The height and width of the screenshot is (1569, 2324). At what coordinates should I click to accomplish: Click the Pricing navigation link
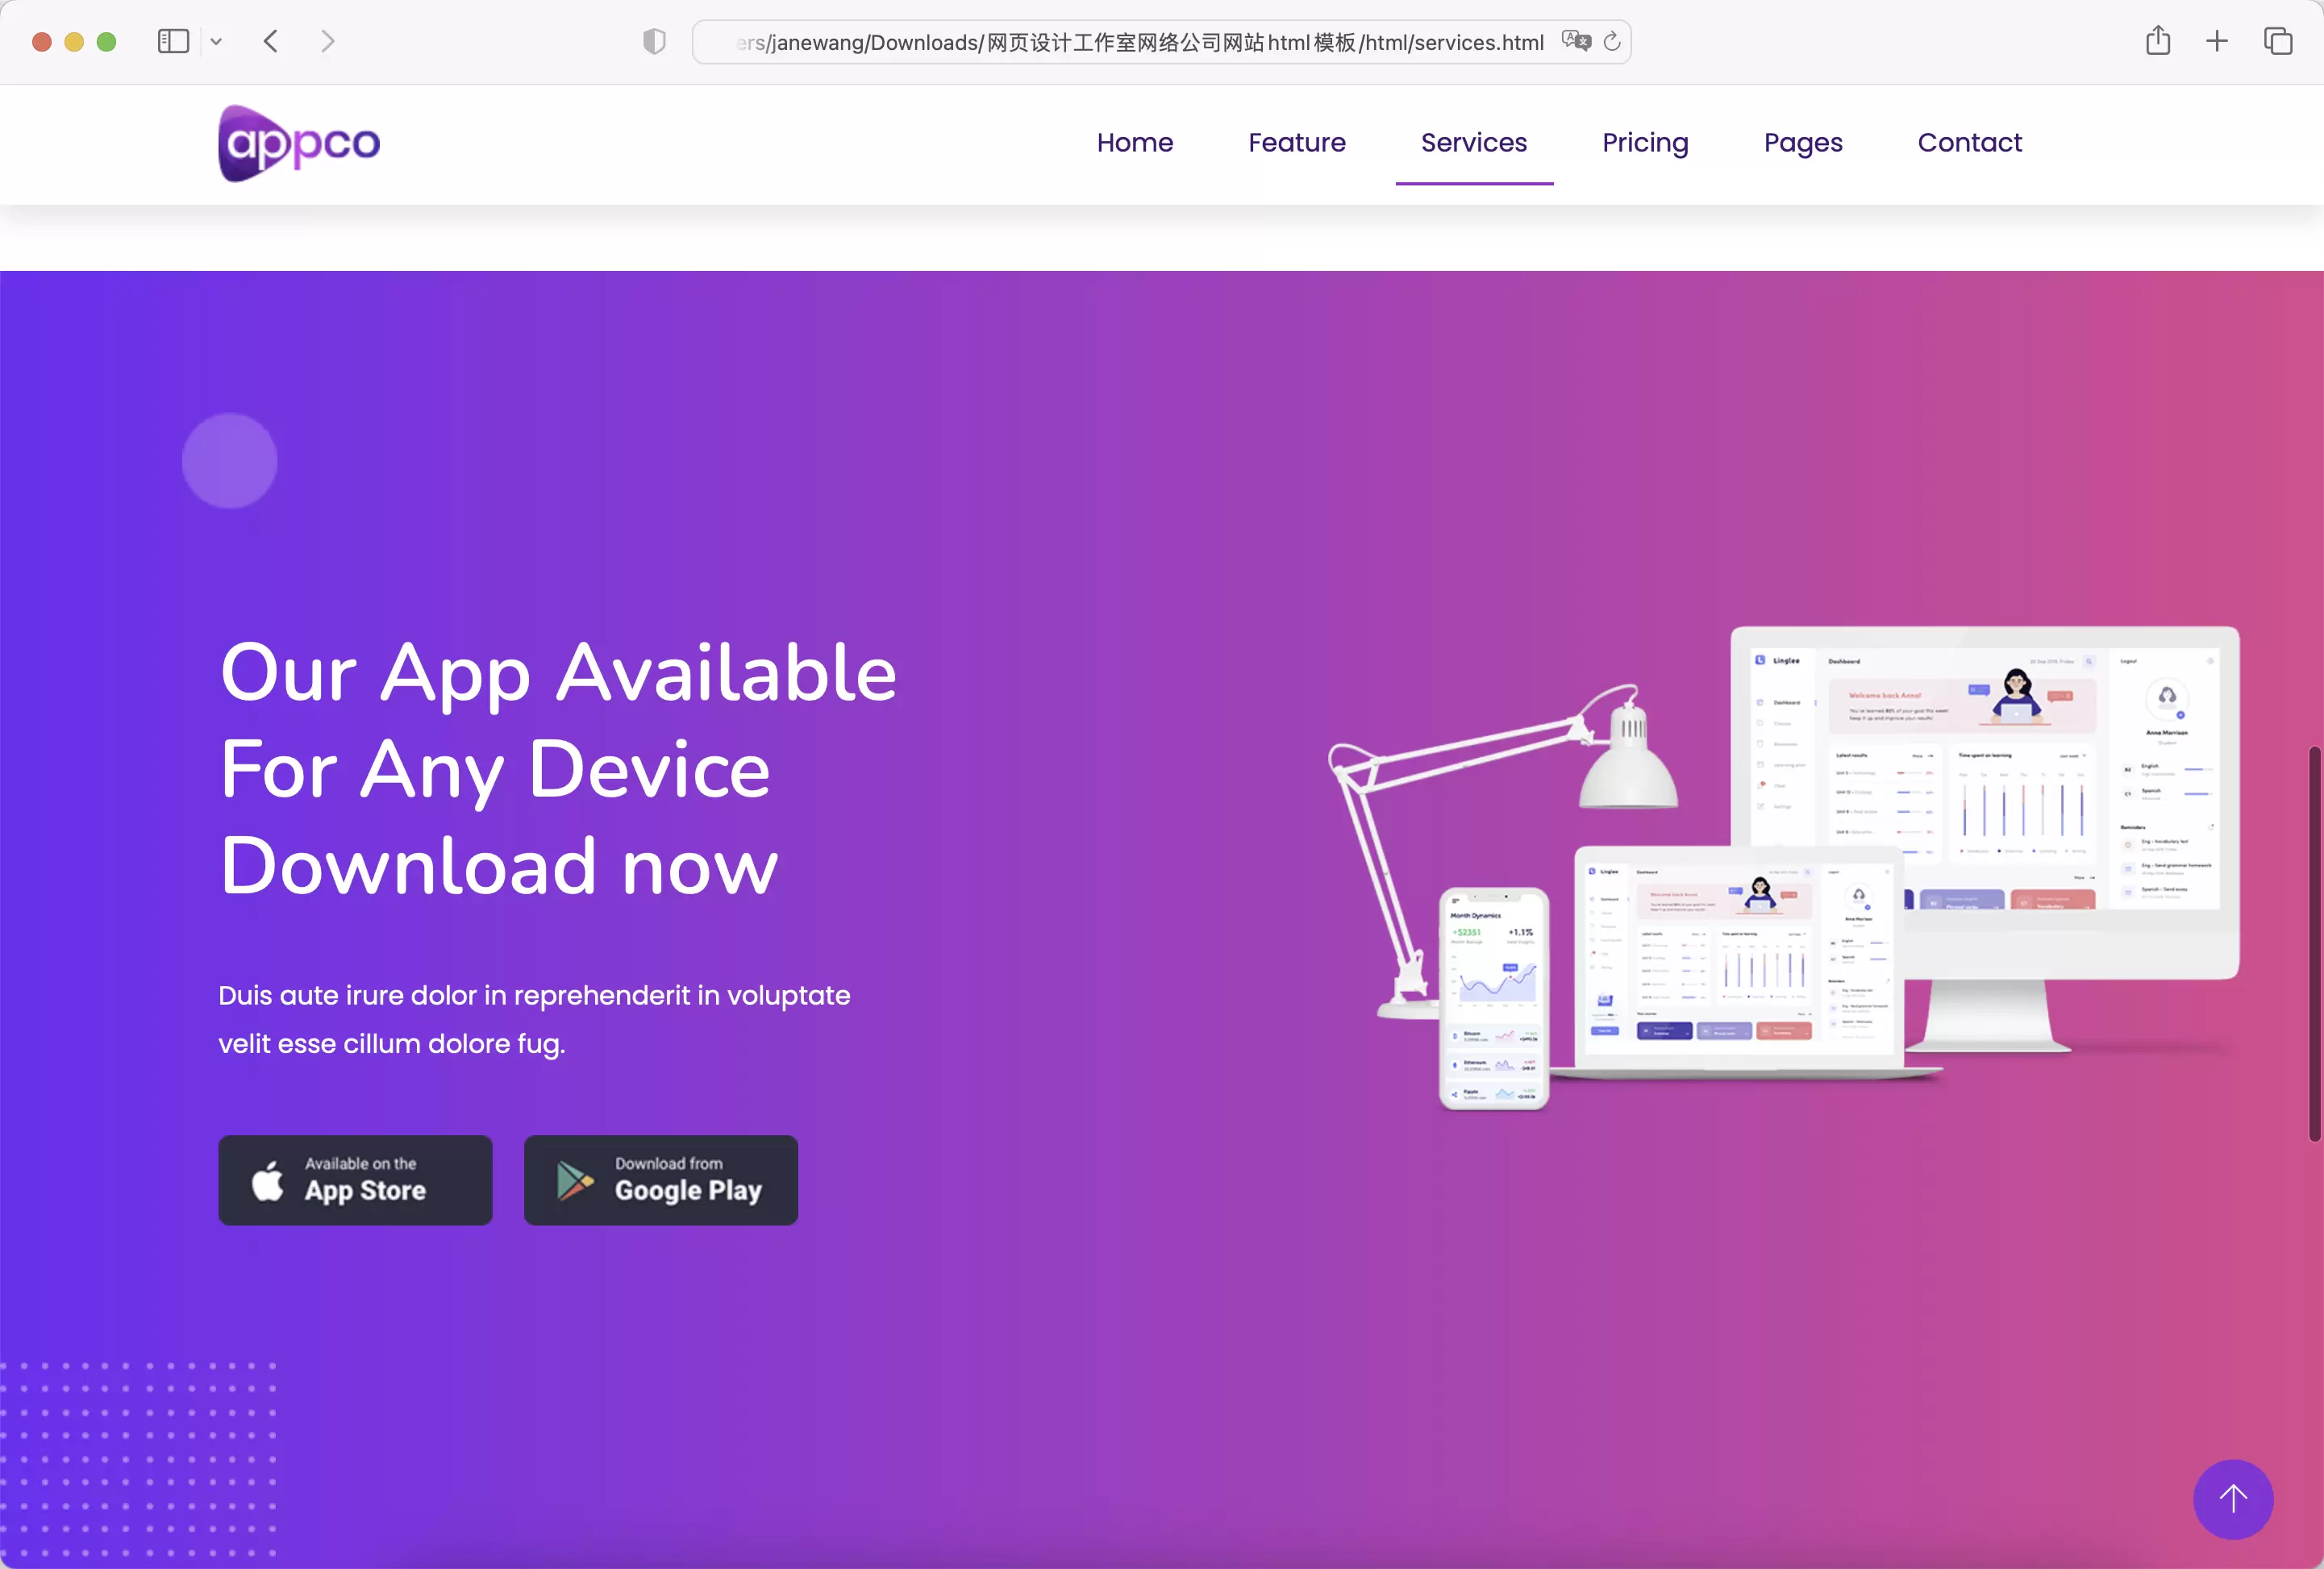click(x=1644, y=142)
